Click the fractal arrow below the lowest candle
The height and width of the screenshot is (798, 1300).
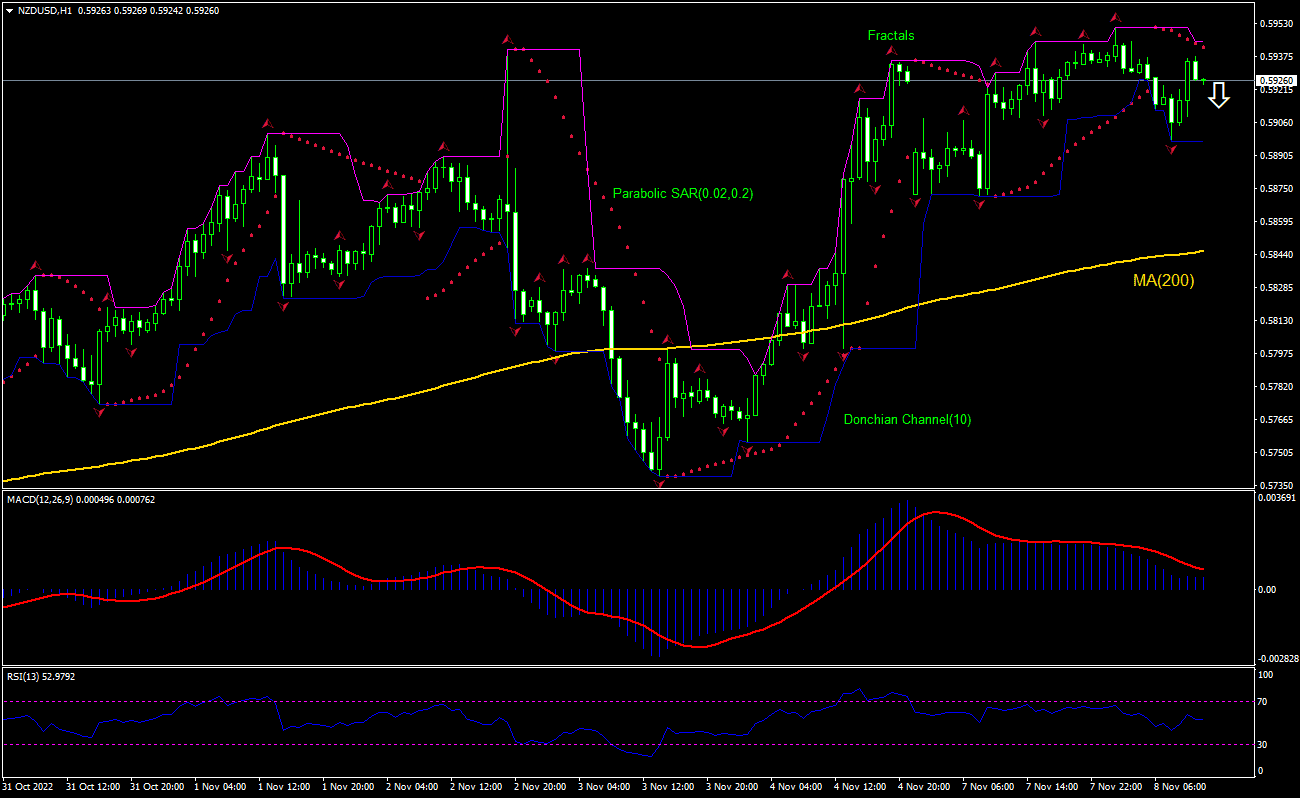659,483
